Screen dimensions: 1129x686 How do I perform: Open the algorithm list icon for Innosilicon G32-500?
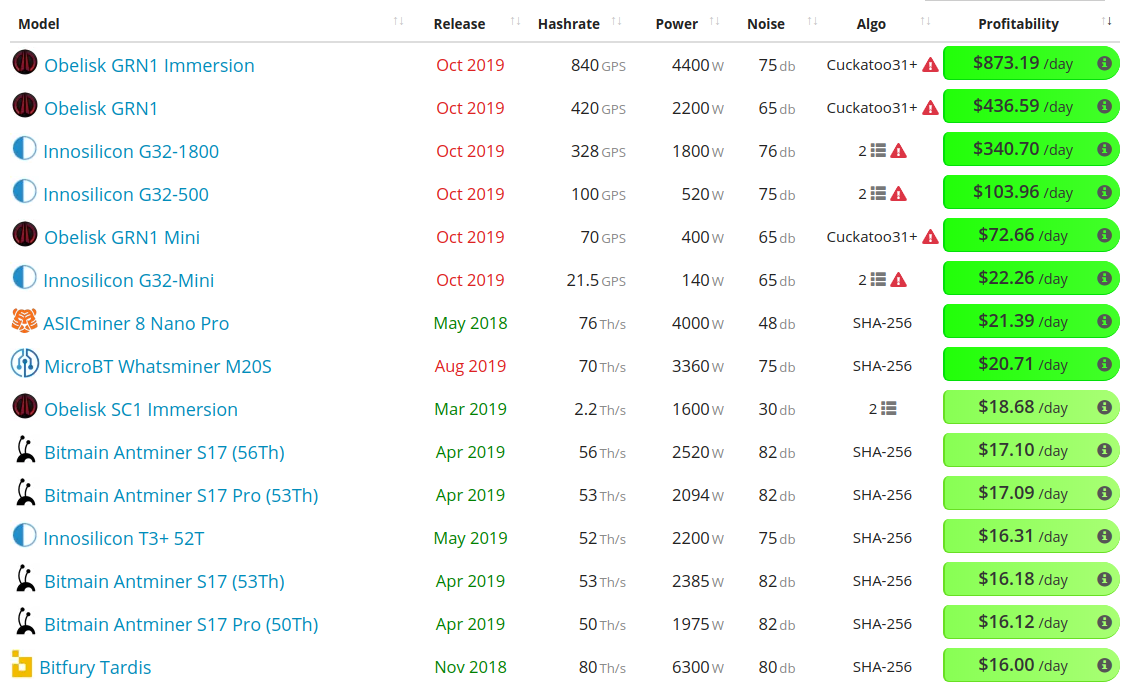click(x=878, y=194)
